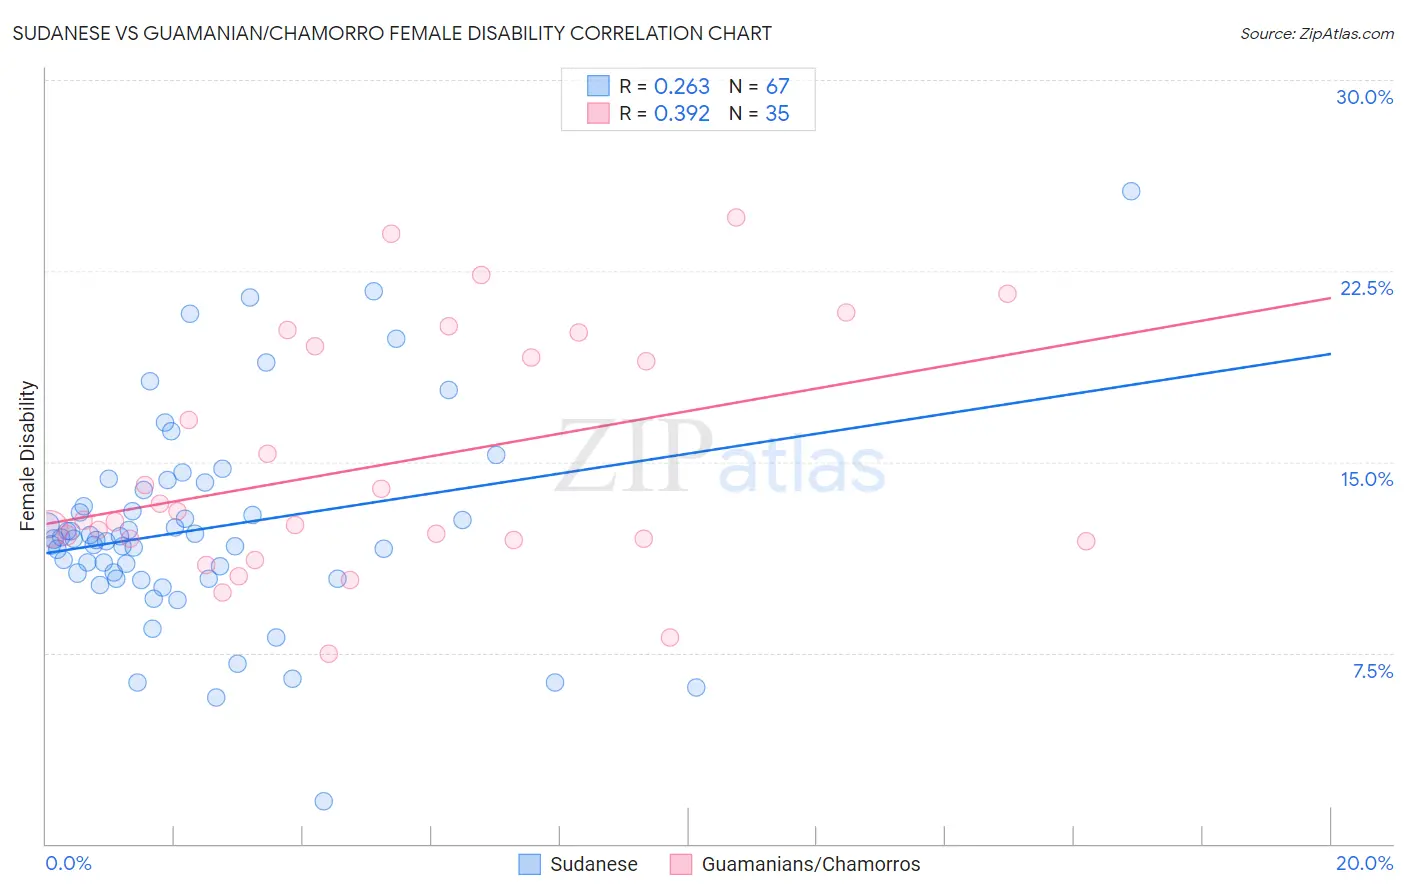Image resolution: width=1406 pixels, height=892 pixels.
Task: Click the 30.0% y-axis label
Action: [x=1364, y=97]
